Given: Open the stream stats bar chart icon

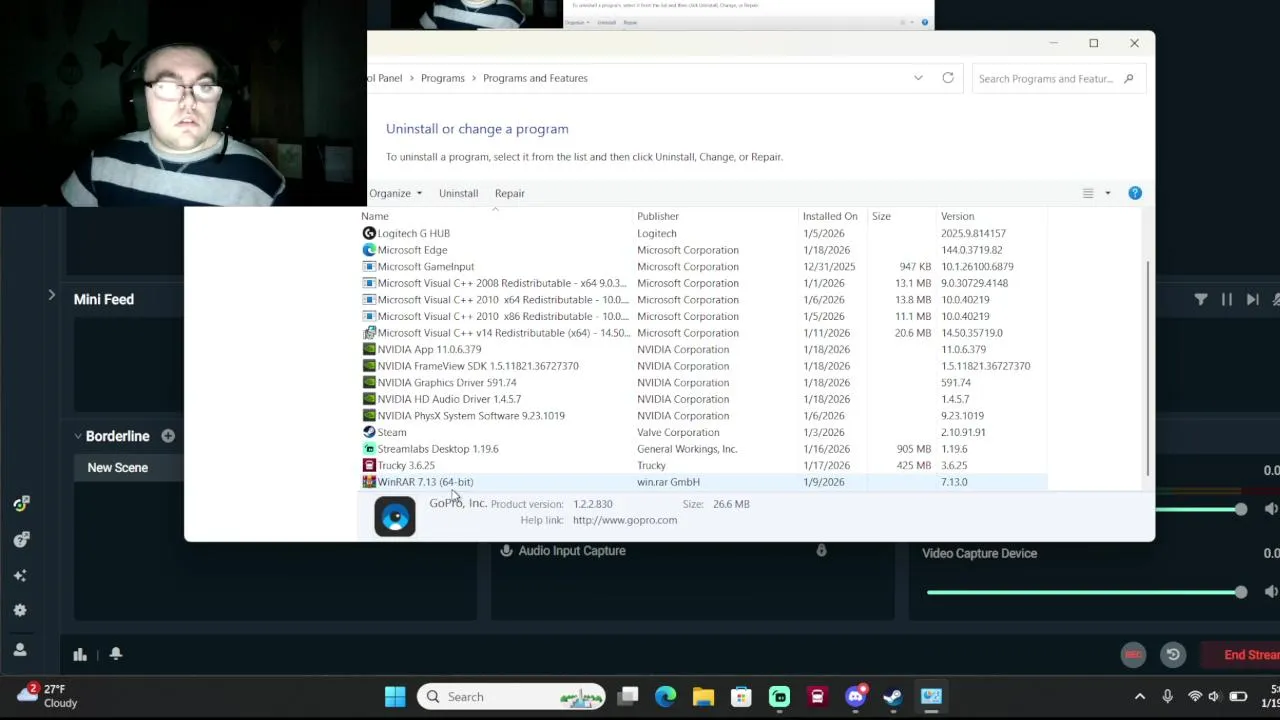Looking at the screenshot, I should [80, 654].
